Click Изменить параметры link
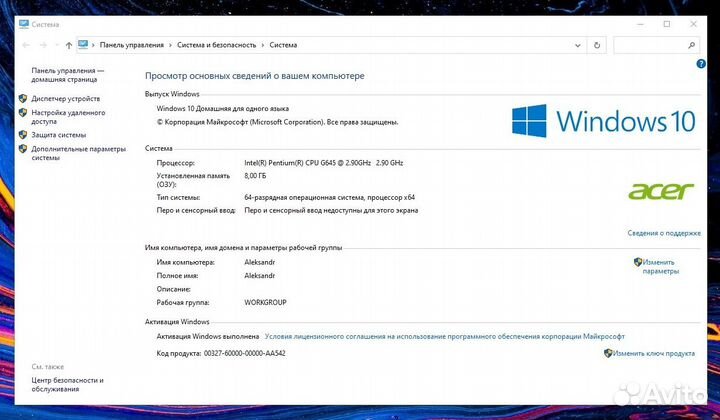Image resolution: width=720 pixels, height=420 pixels. click(x=660, y=267)
